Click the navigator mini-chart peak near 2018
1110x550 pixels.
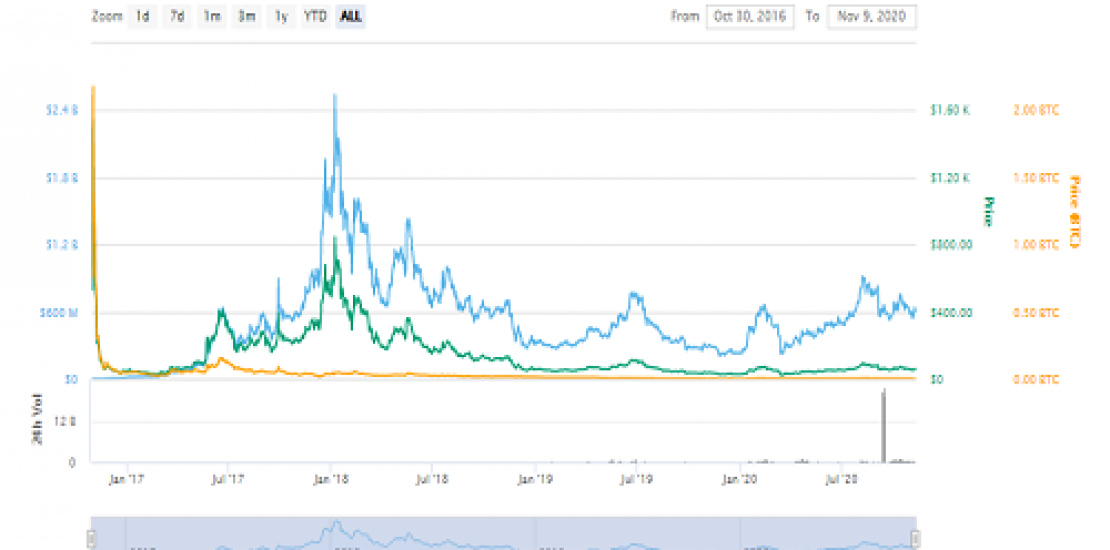[337, 524]
